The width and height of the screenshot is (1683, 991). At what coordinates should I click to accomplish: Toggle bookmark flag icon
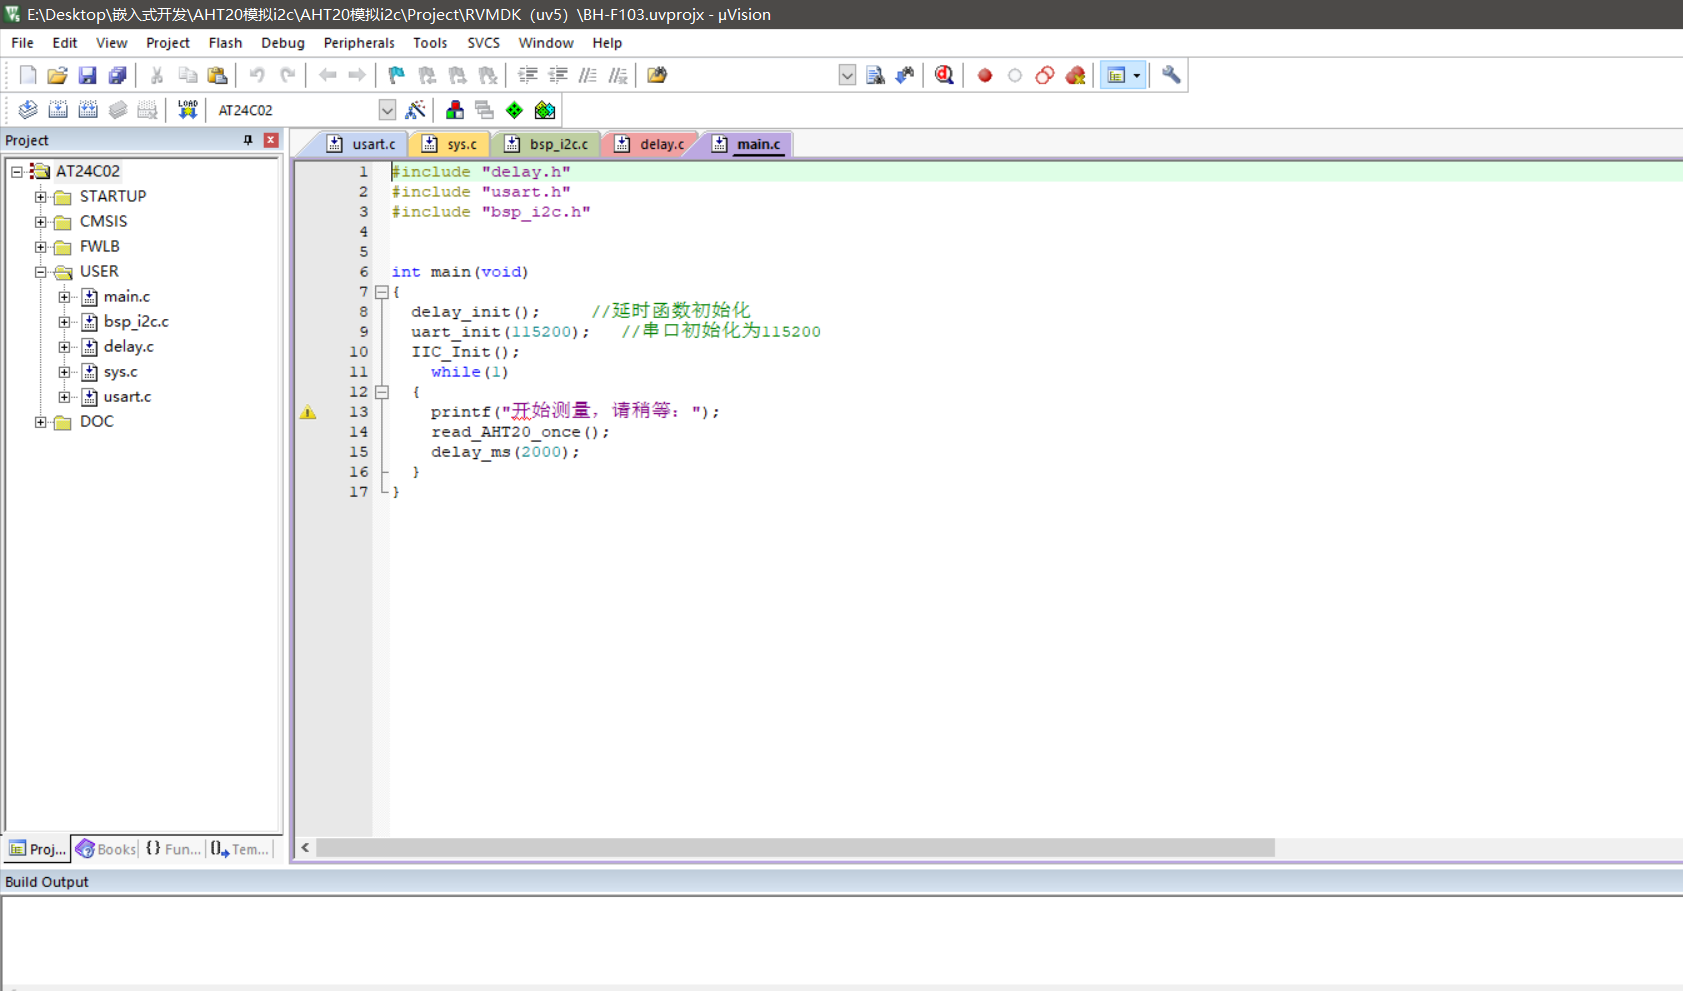point(397,75)
